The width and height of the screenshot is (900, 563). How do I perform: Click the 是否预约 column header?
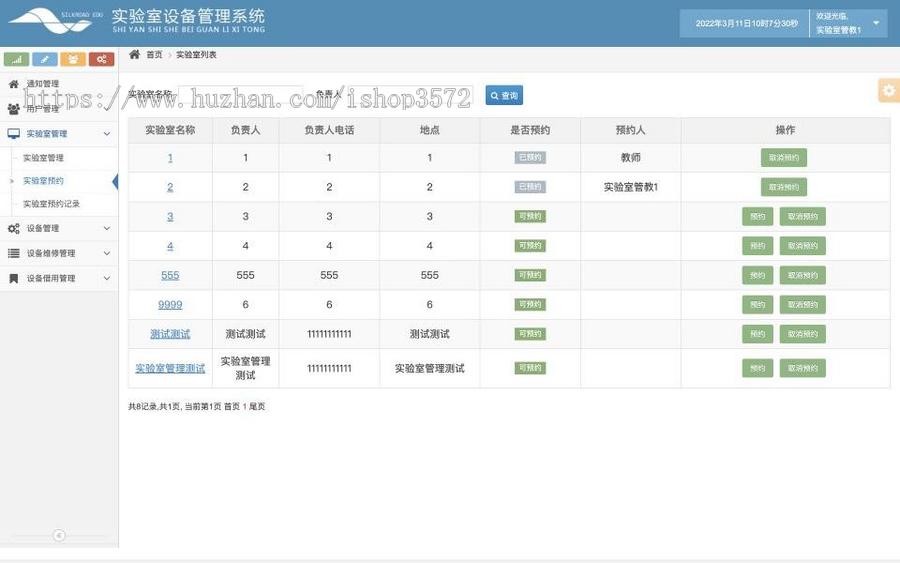coord(530,130)
